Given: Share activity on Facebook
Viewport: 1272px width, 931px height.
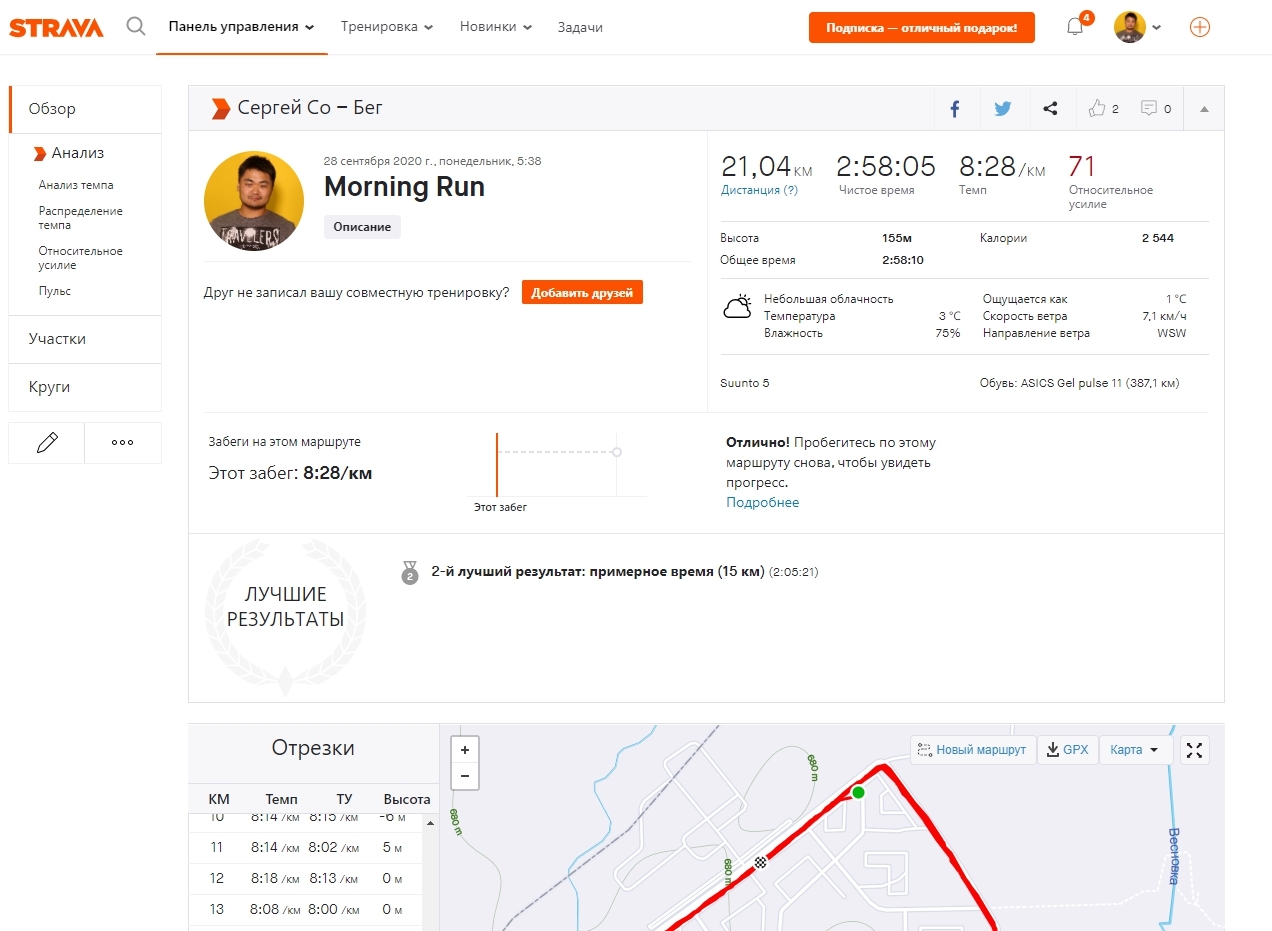Looking at the screenshot, I should 955,109.
